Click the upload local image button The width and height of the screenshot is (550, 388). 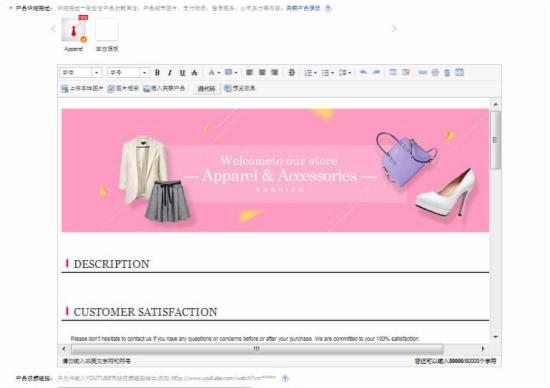point(82,88)
